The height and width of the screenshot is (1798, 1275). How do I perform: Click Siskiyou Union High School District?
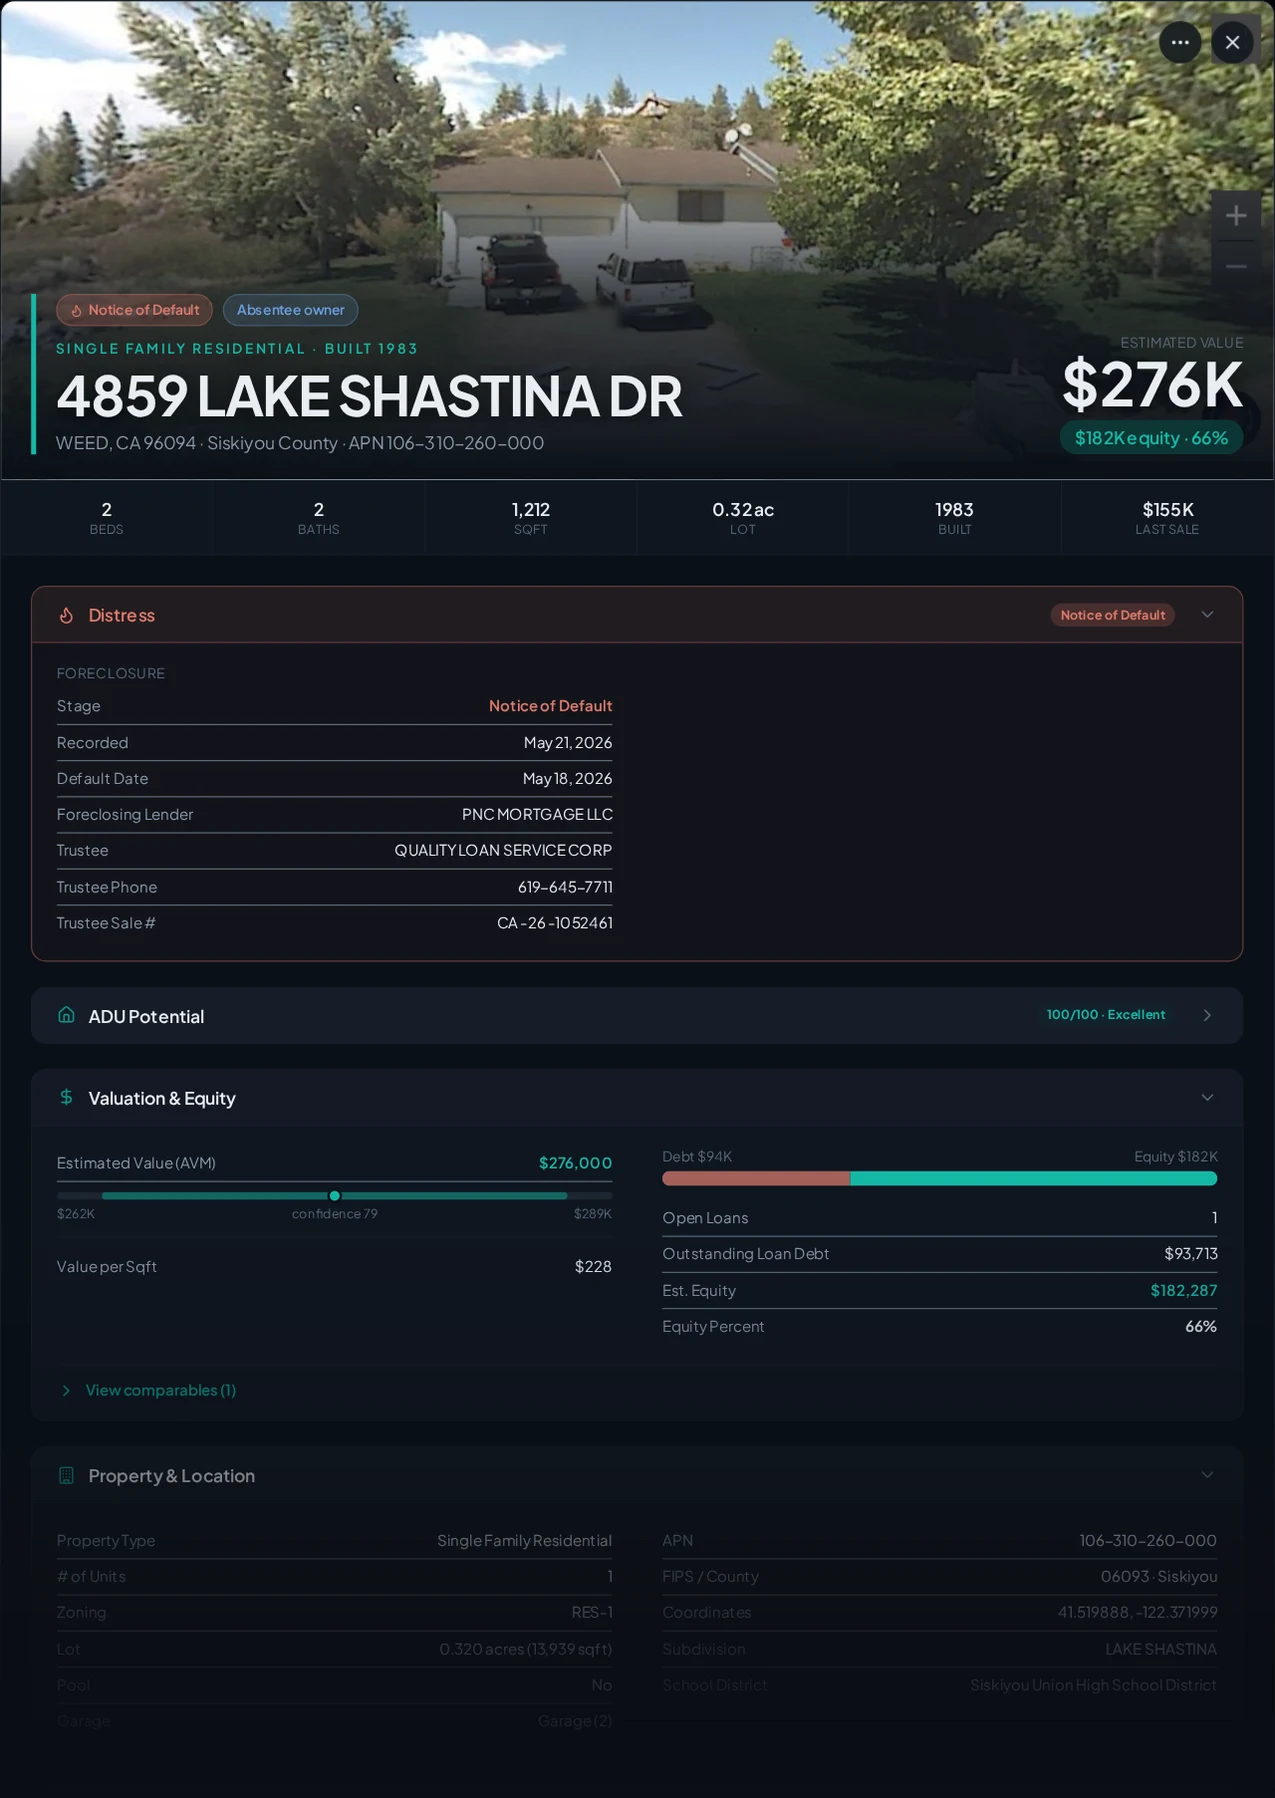pyautogui.click(x=1093, y=1685)
